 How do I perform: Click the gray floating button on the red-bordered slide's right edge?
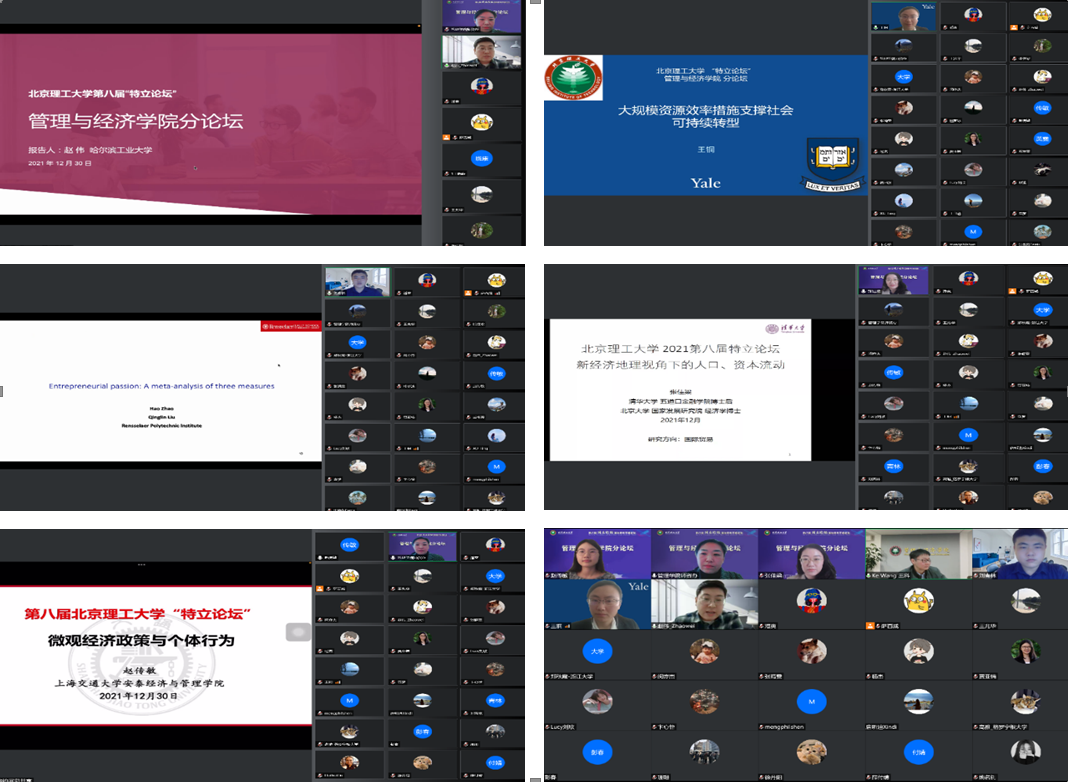(298, 632)
